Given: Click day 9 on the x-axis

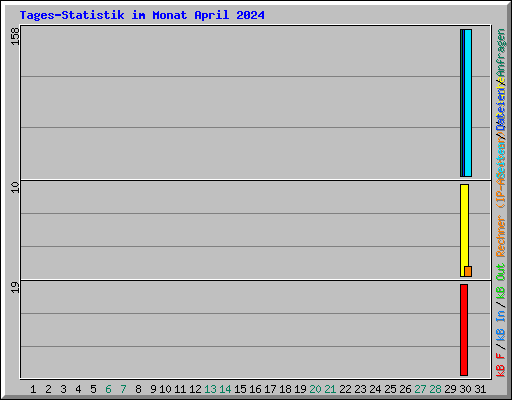Looking at the screenshot, I should [x=153, y=389].
